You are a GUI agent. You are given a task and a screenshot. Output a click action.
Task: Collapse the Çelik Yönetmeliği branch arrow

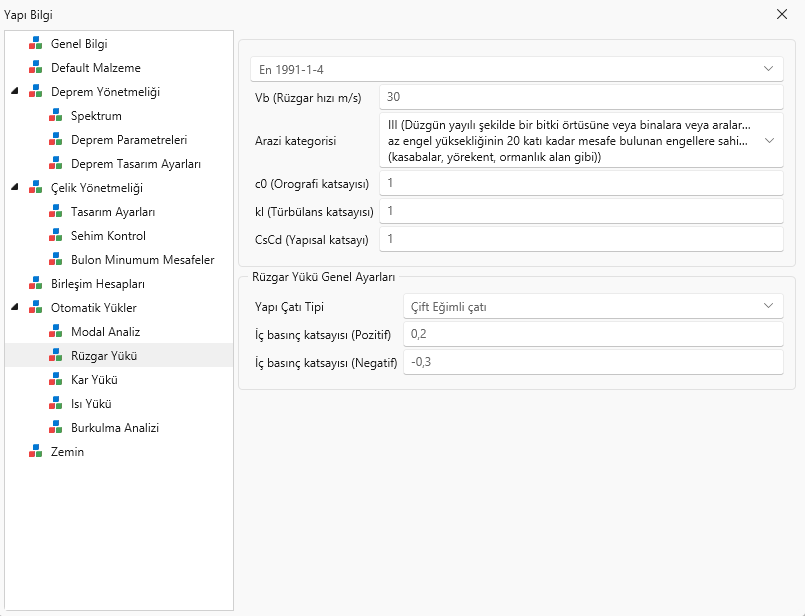(x=15, y=187)
